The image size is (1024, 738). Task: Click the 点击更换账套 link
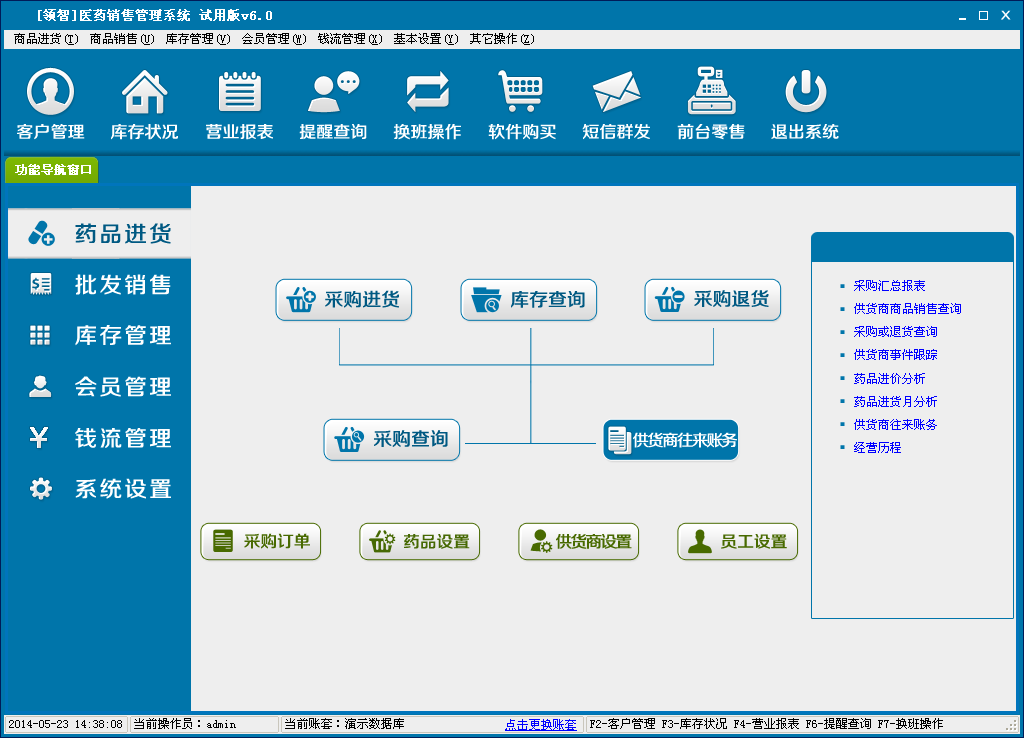(x=540, y=724)
